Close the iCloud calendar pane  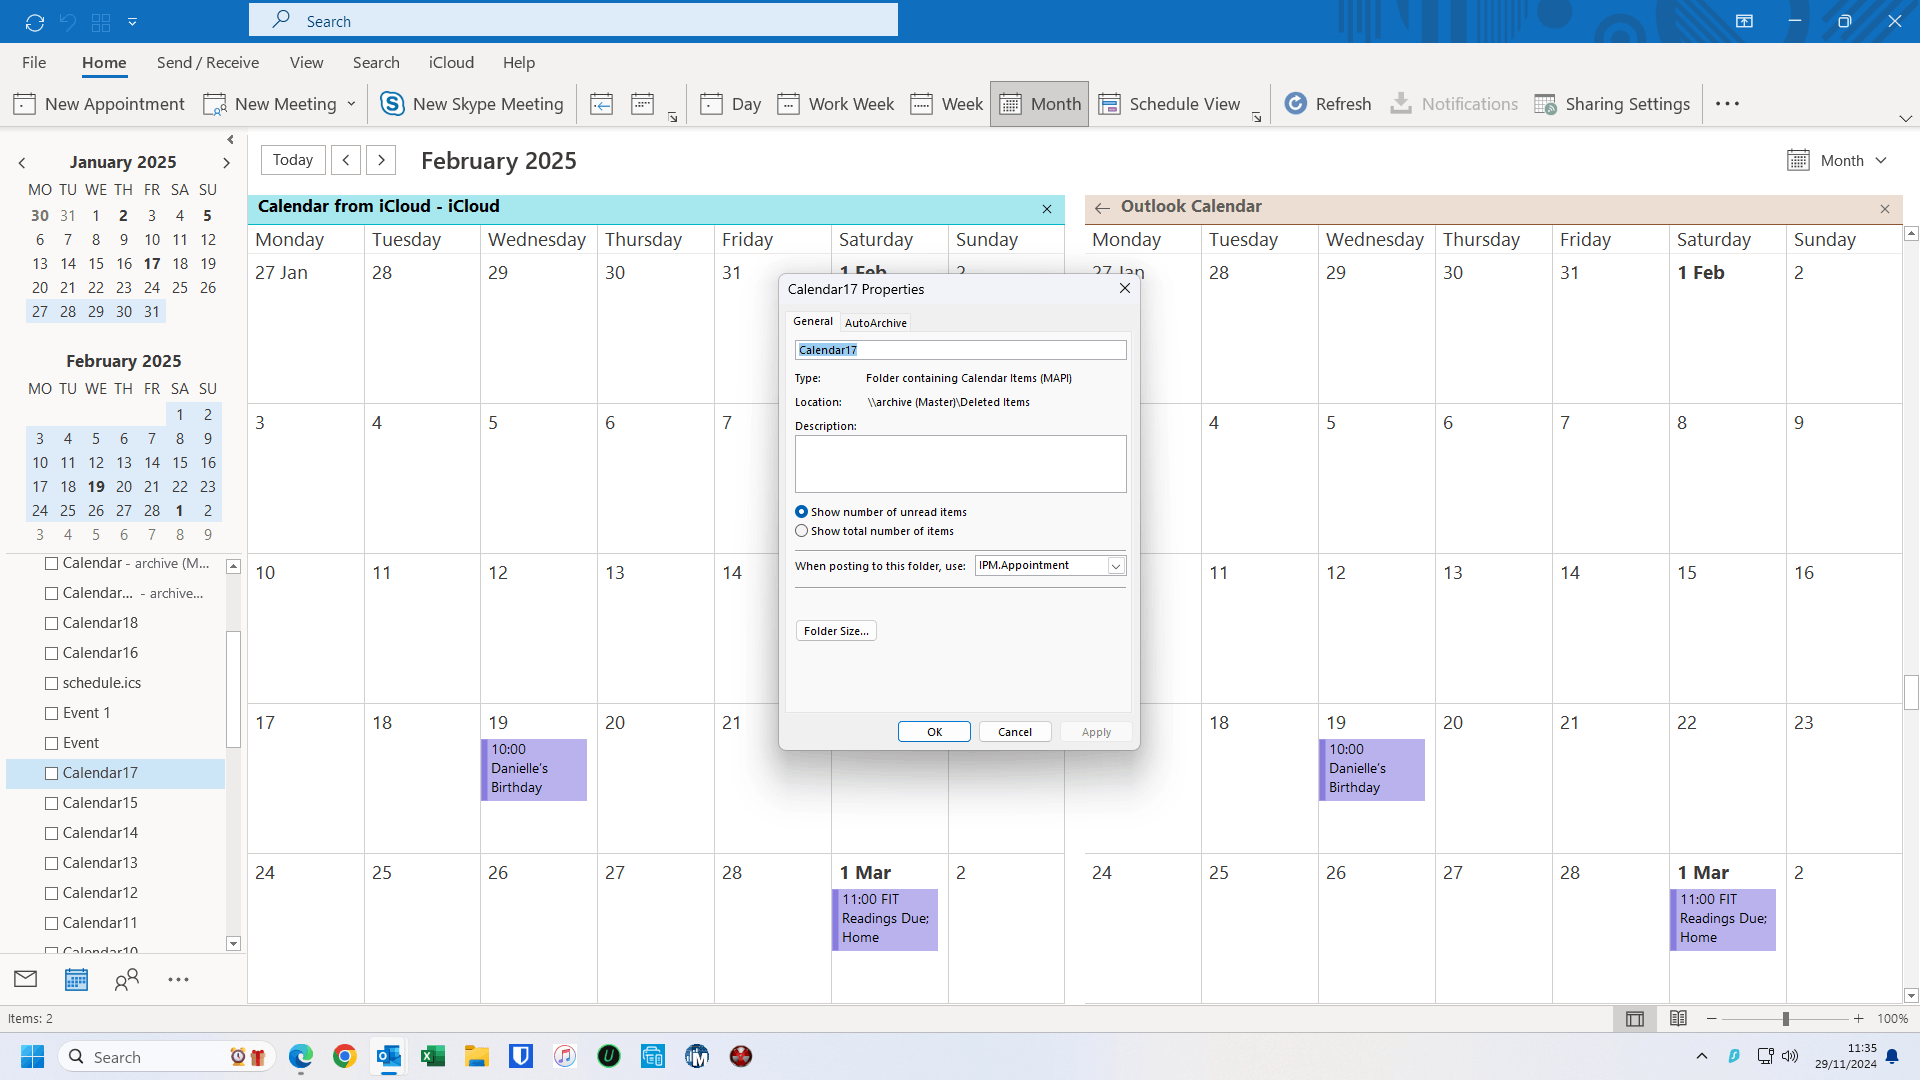pyautogui.click(x=1047, y=209)
